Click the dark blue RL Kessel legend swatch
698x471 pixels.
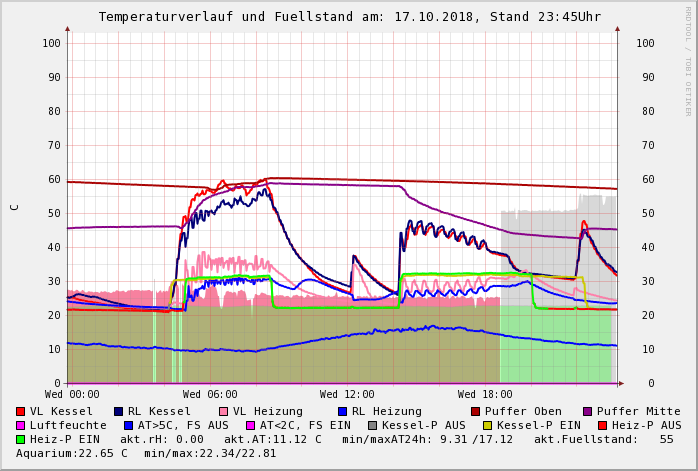tap(118, 411)
